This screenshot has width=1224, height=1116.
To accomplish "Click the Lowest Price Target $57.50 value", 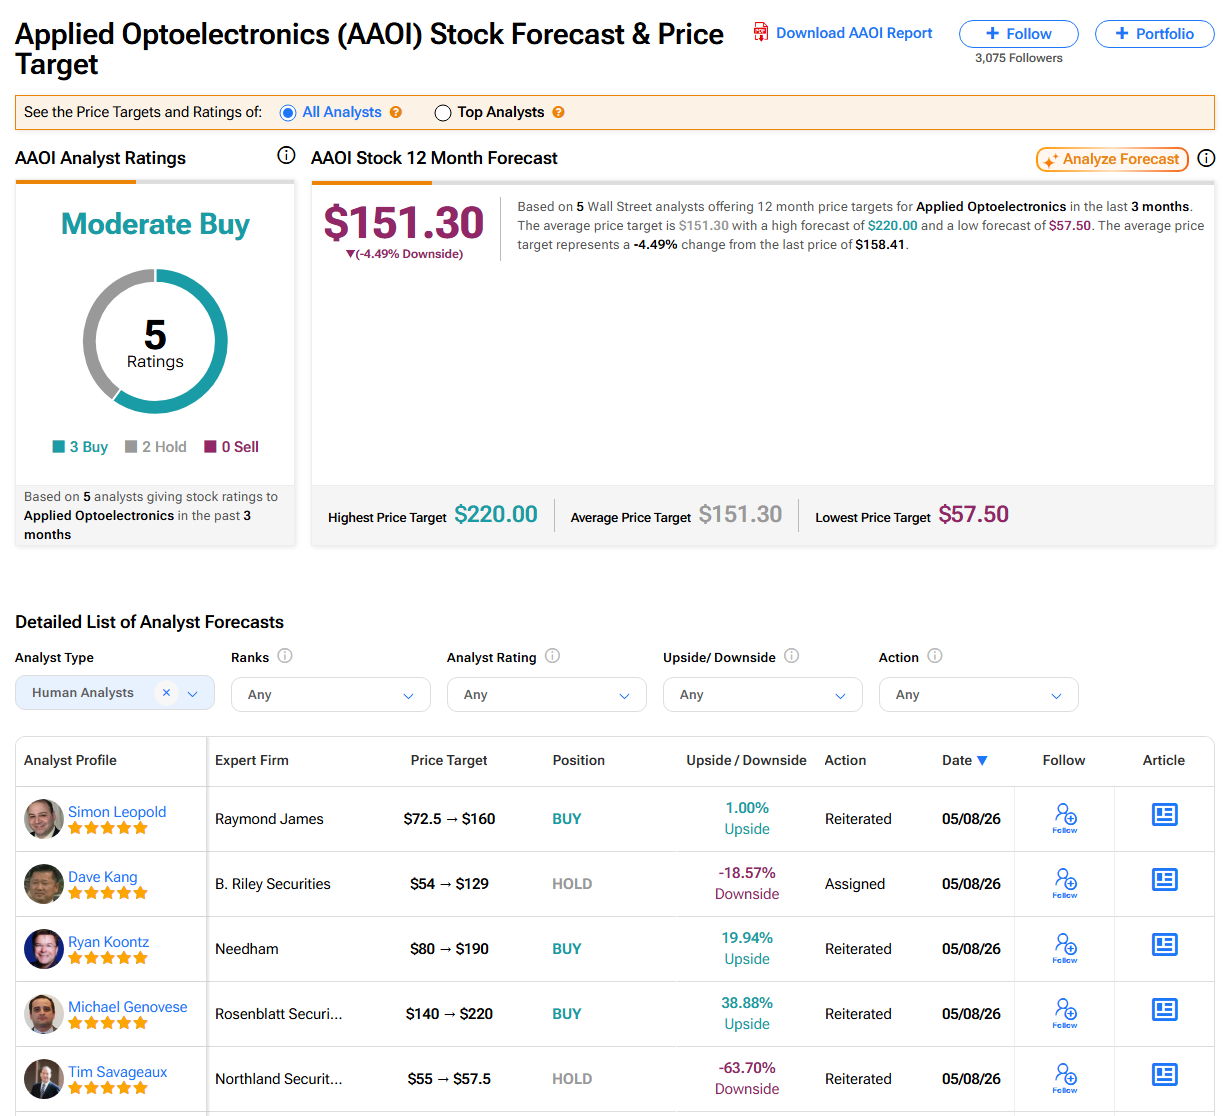I will pyautogui.click(x=974, y=514).
